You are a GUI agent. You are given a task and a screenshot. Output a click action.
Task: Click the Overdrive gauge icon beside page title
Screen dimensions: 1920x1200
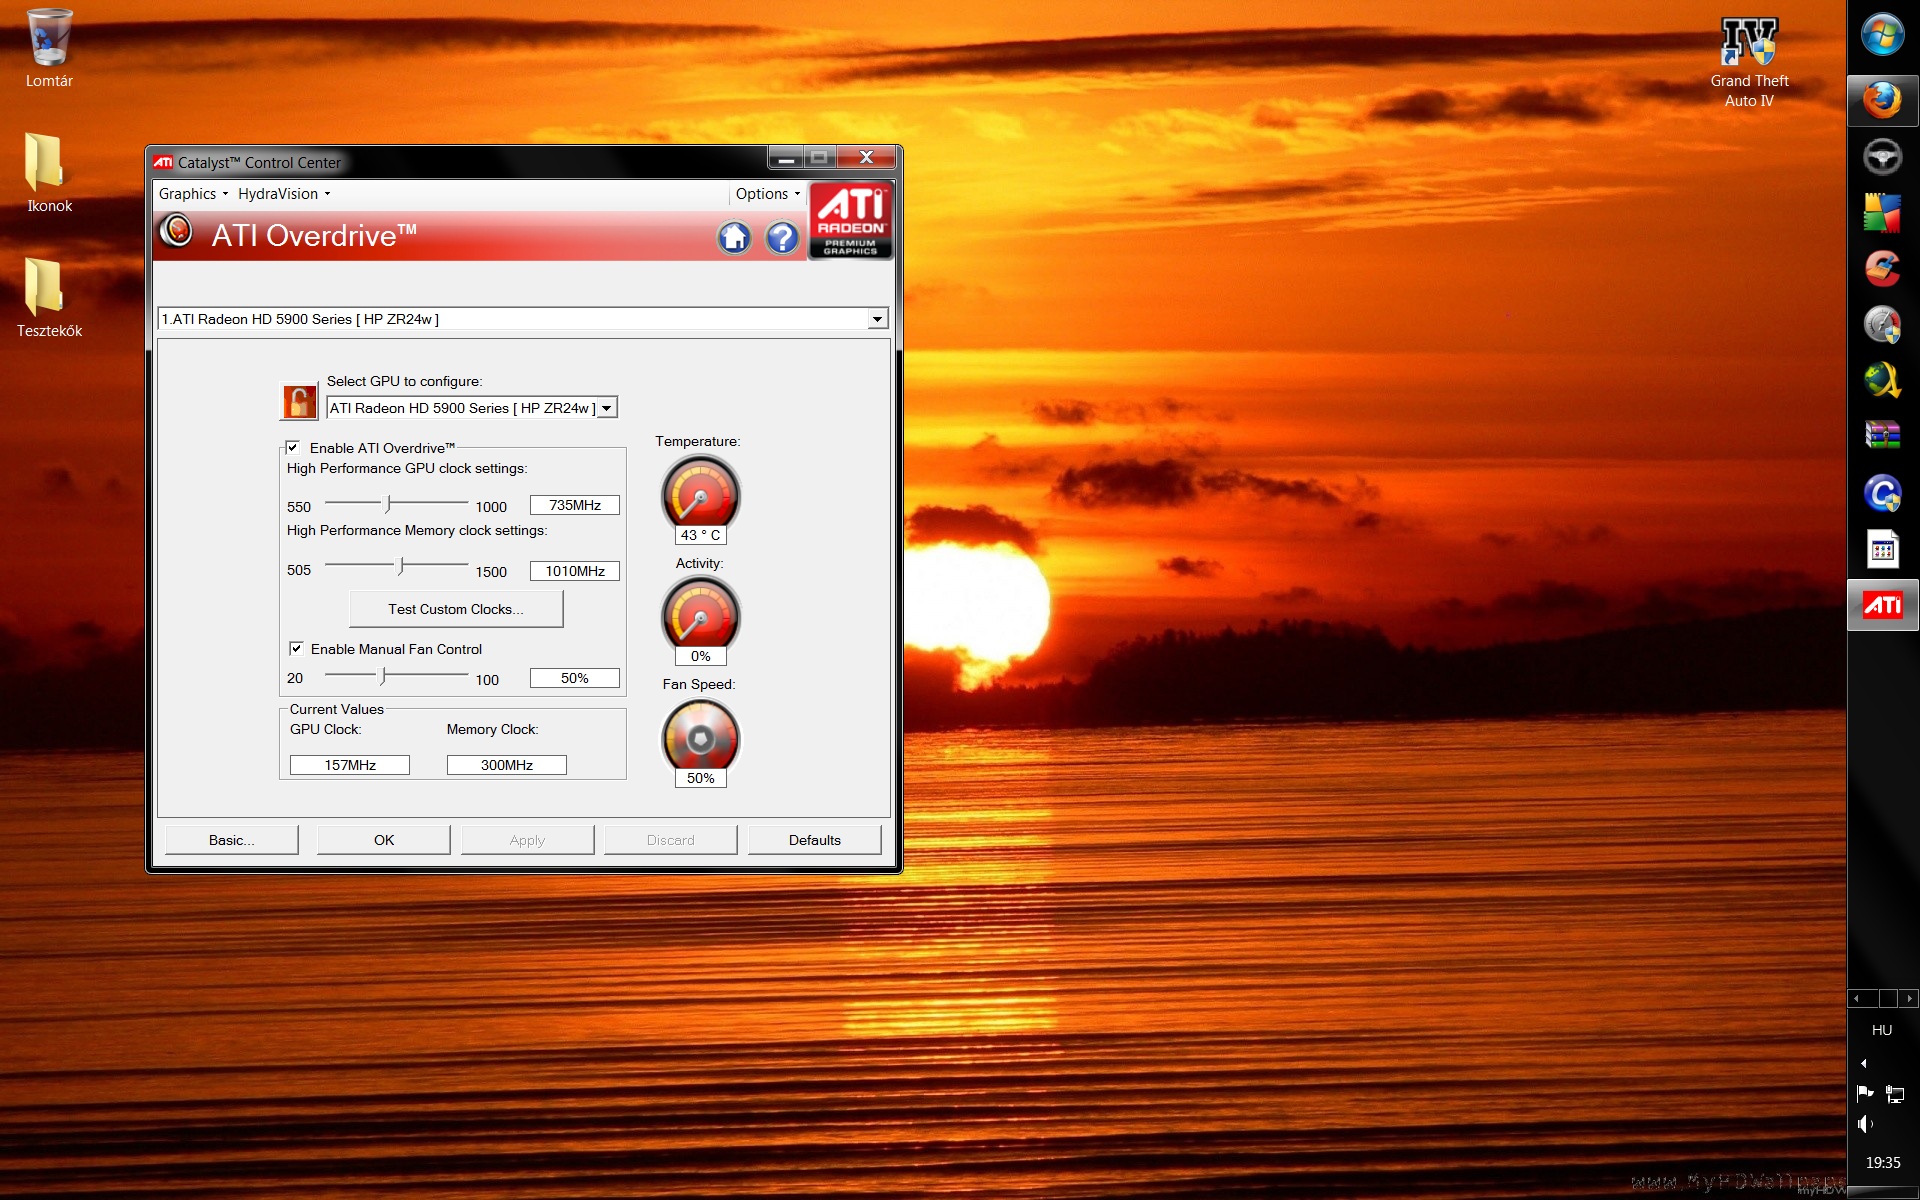coord(177,231)
